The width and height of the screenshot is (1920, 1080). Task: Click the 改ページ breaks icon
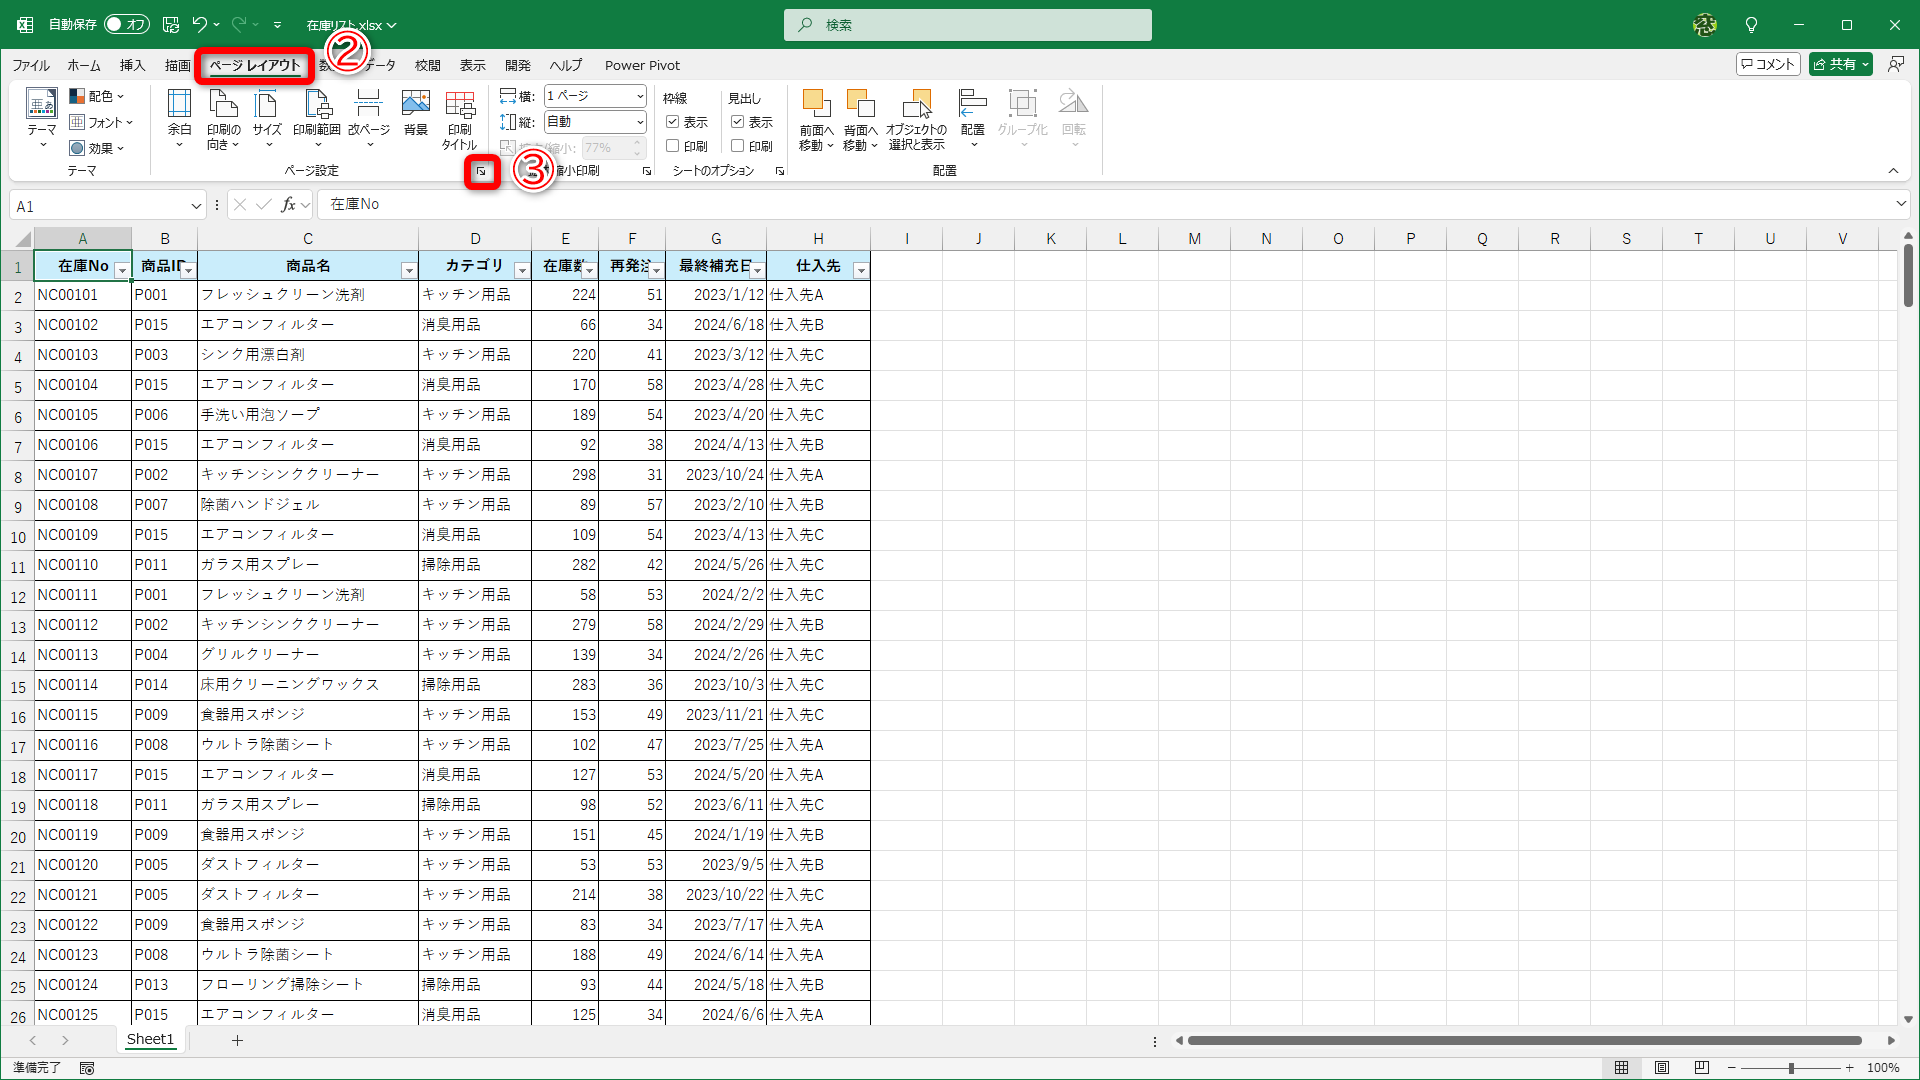pyautogui.click(x=368, y=105)
